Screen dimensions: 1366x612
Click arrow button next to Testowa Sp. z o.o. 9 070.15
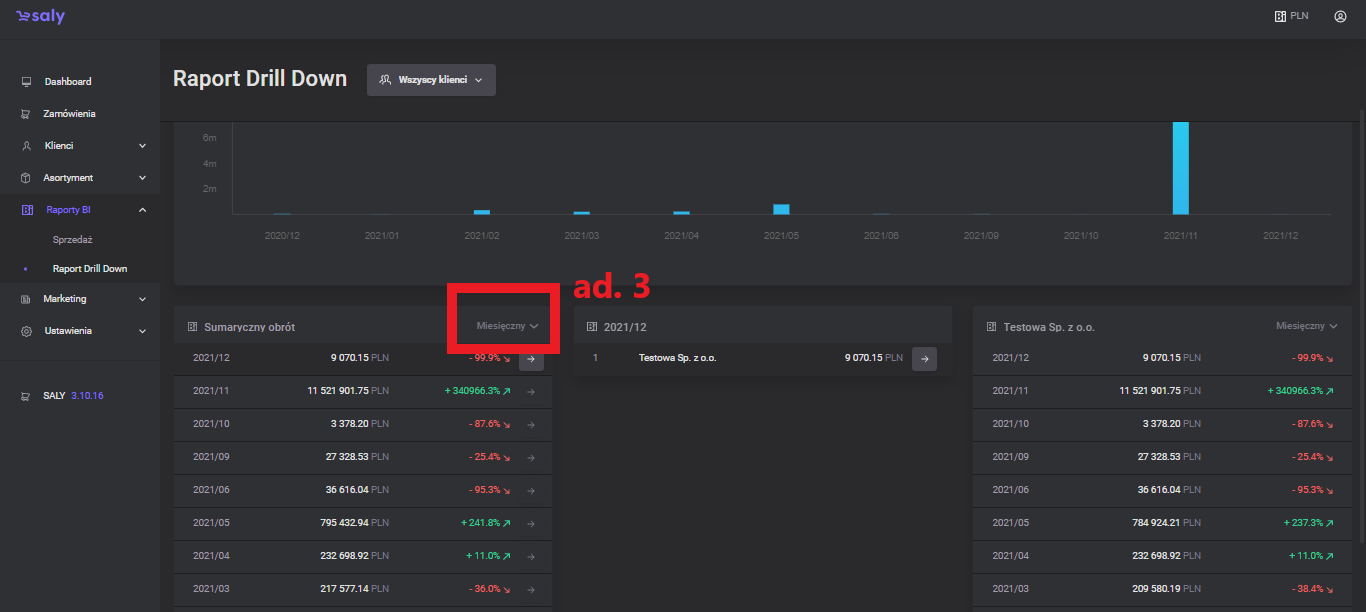click(924, 358)
